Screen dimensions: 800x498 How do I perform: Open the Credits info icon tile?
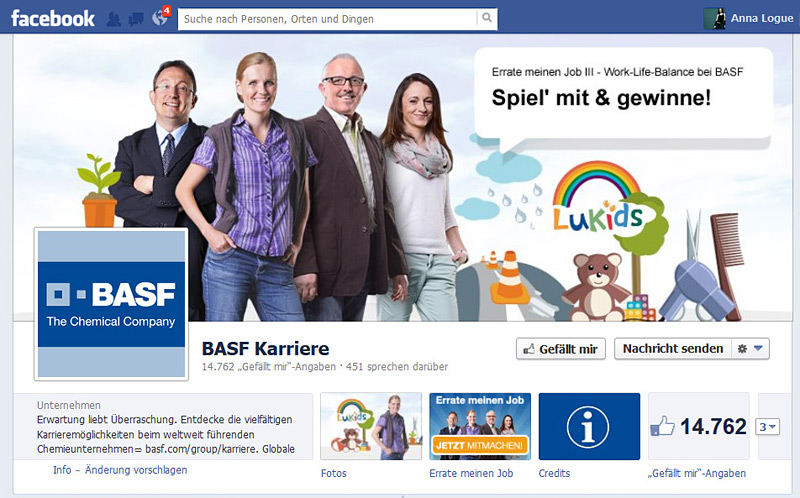589,426
